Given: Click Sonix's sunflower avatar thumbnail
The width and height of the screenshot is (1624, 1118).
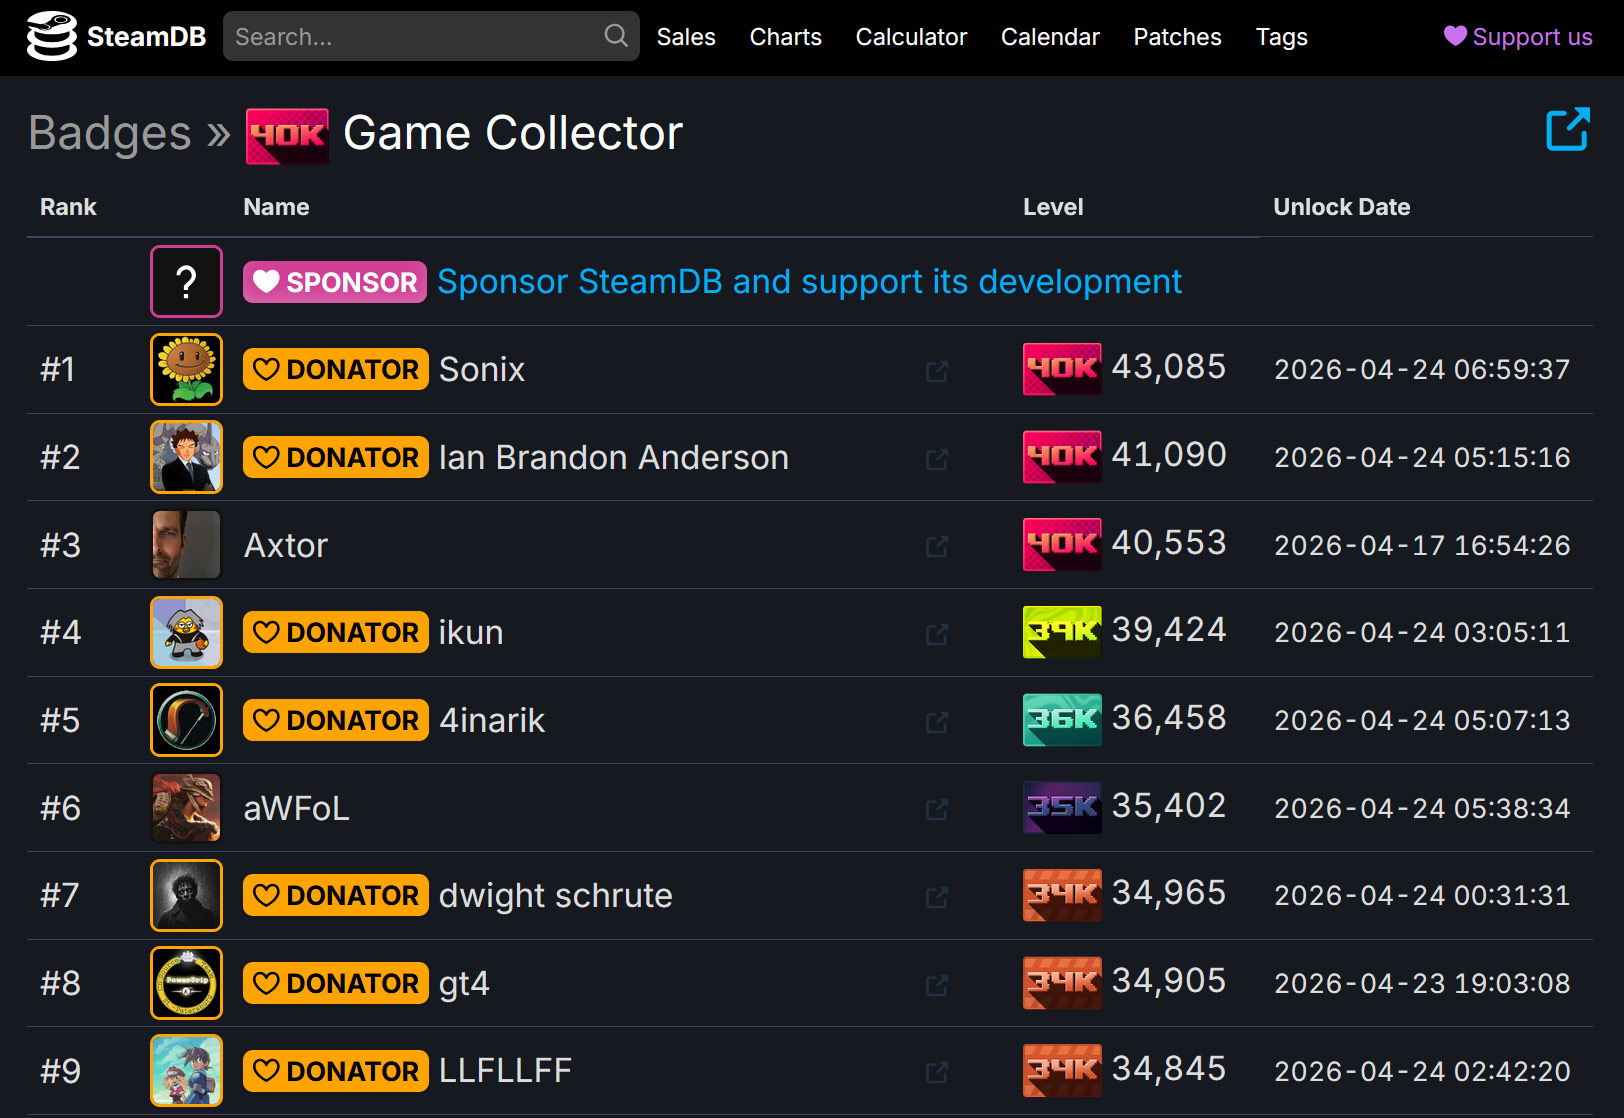Looking at the screenshot, I should [x=186, y=369].
